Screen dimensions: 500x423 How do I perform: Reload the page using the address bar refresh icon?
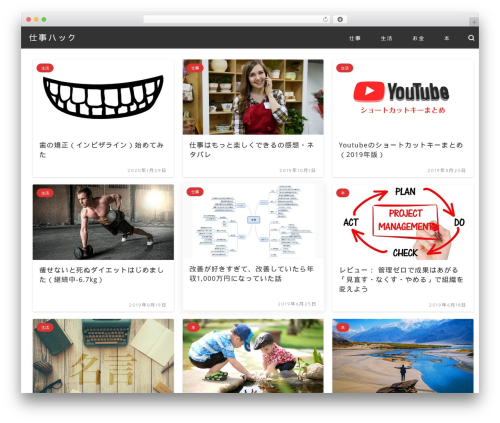tap(325, 20)
